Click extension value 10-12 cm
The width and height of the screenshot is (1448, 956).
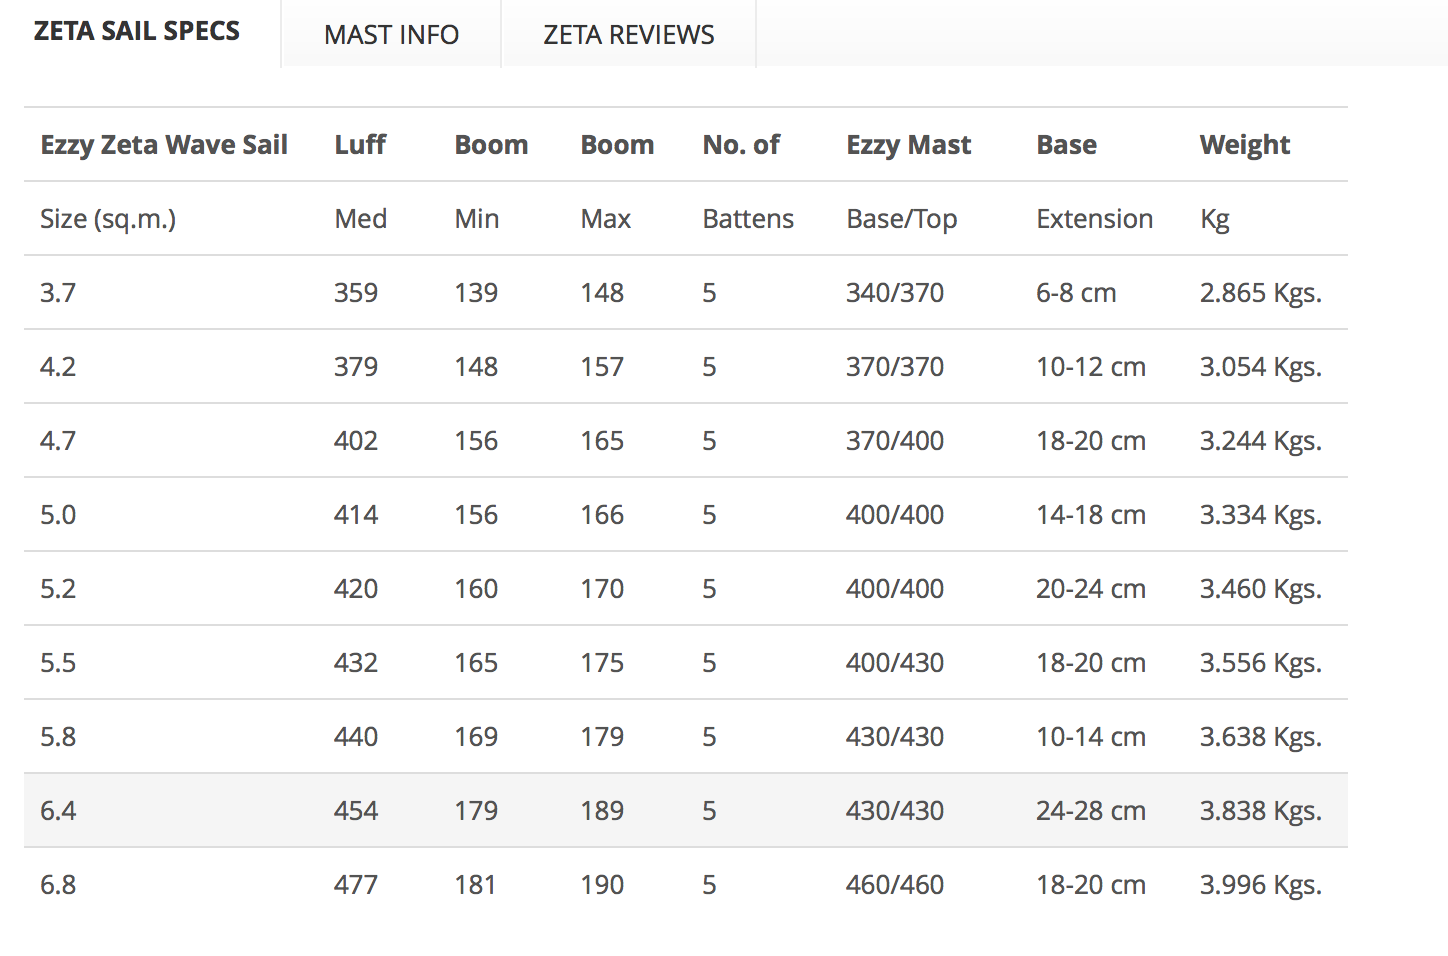[x=1091, y=367]
